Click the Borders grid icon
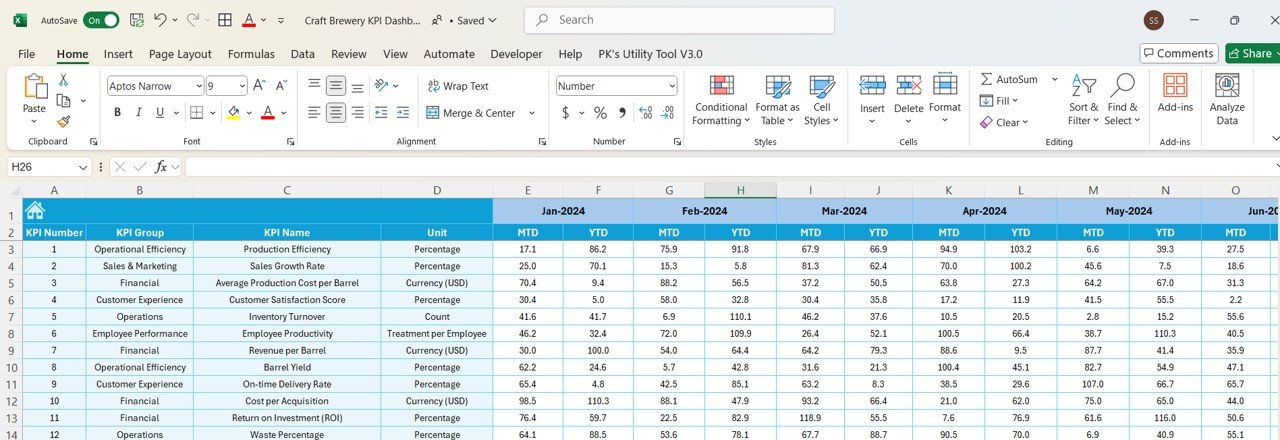1280x440 pixels. tap(197, 113)
